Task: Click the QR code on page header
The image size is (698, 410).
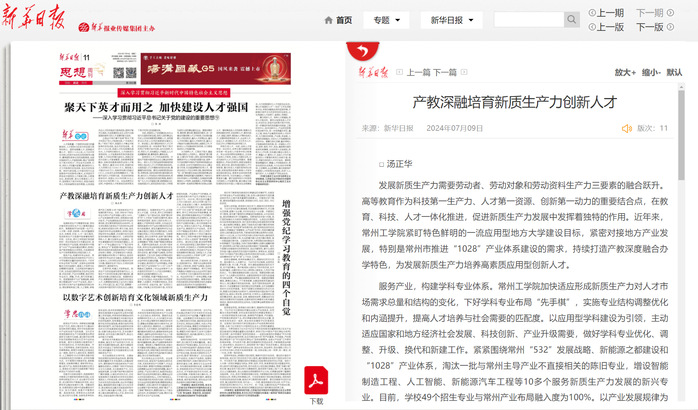Action: point(125,72)
